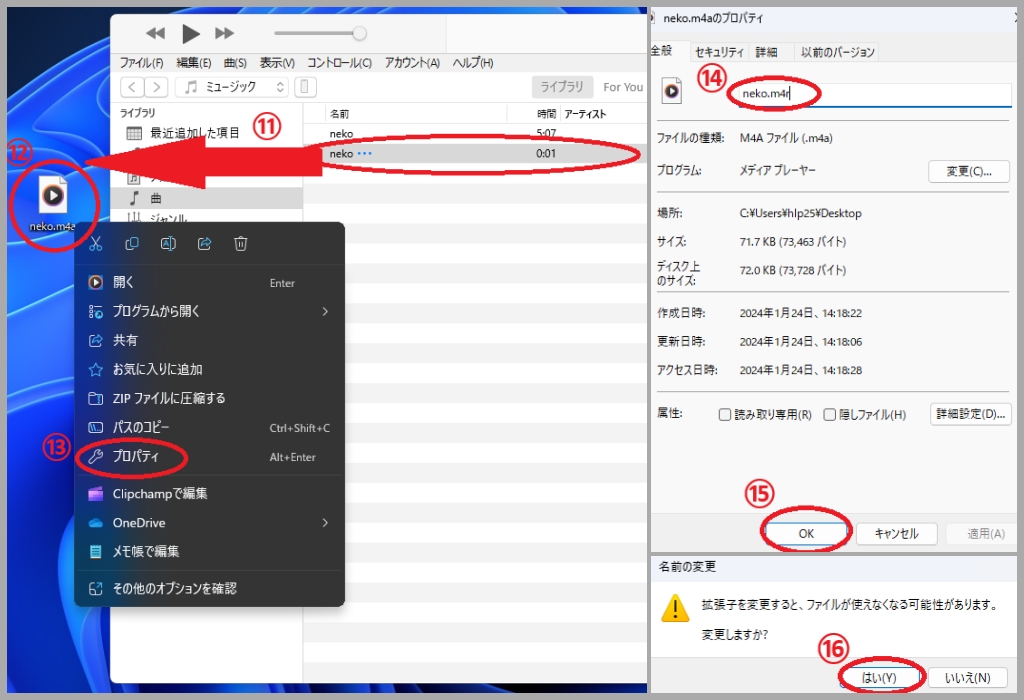Skip to next track in iTunes
Image resolution: width=1024 pixels, height=700 pixels.
224,33
